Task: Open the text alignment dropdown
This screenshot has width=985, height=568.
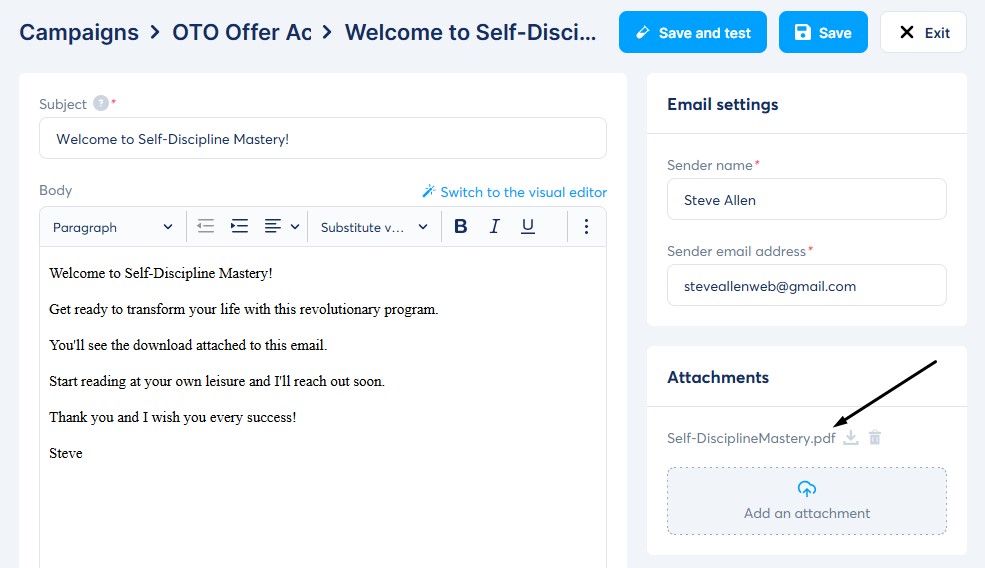Action: 281,227
